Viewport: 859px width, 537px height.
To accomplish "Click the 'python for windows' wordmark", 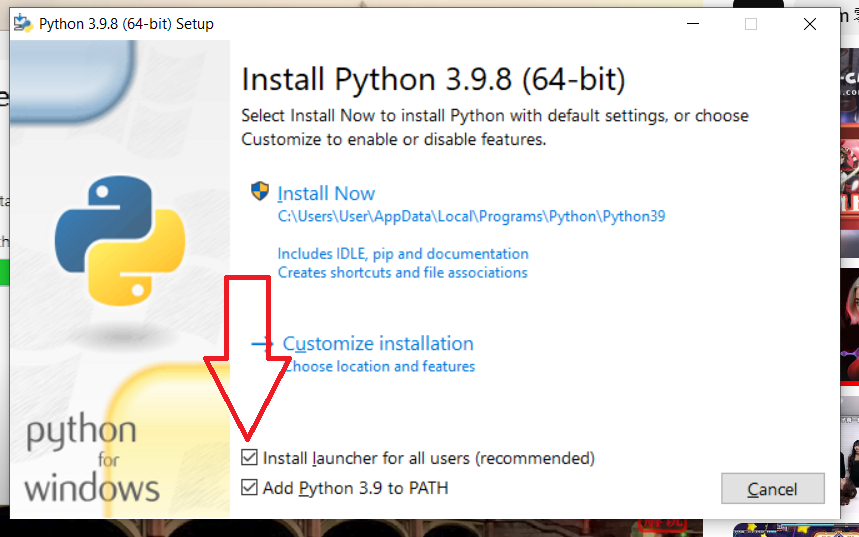I will coord(92,460).
